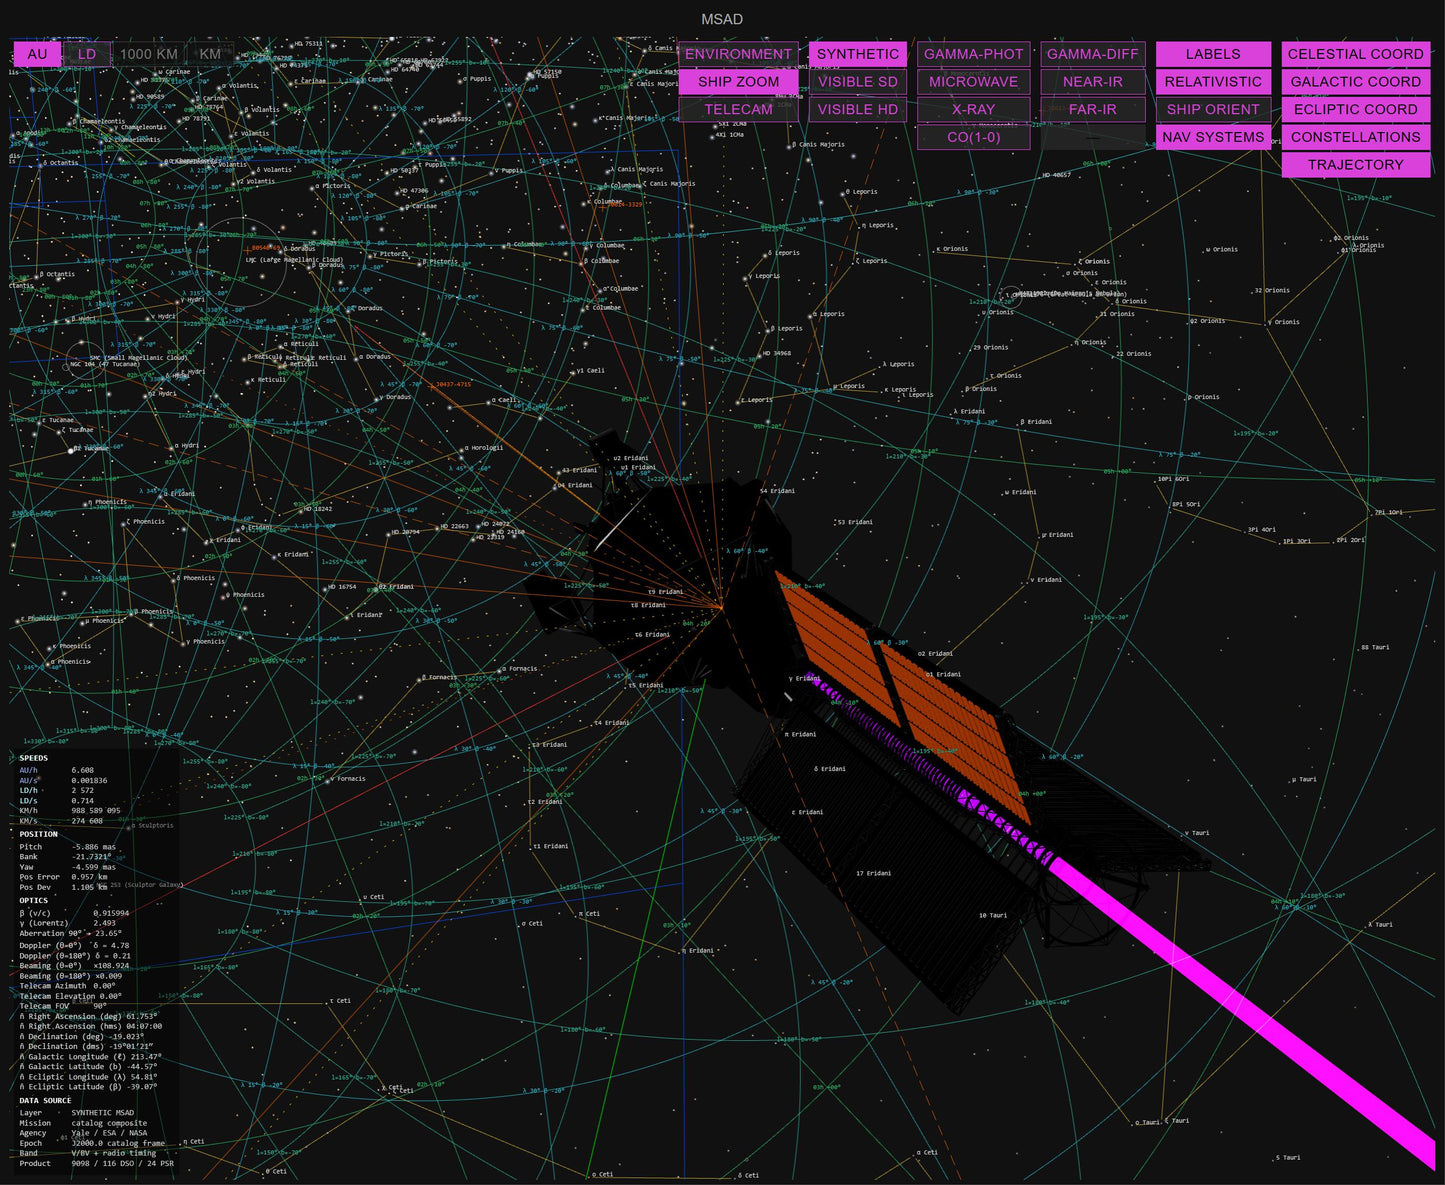Screen dimensions: 1445x1185
Task: Choose the 1000 KM unit option
Action: pos(149,54)
